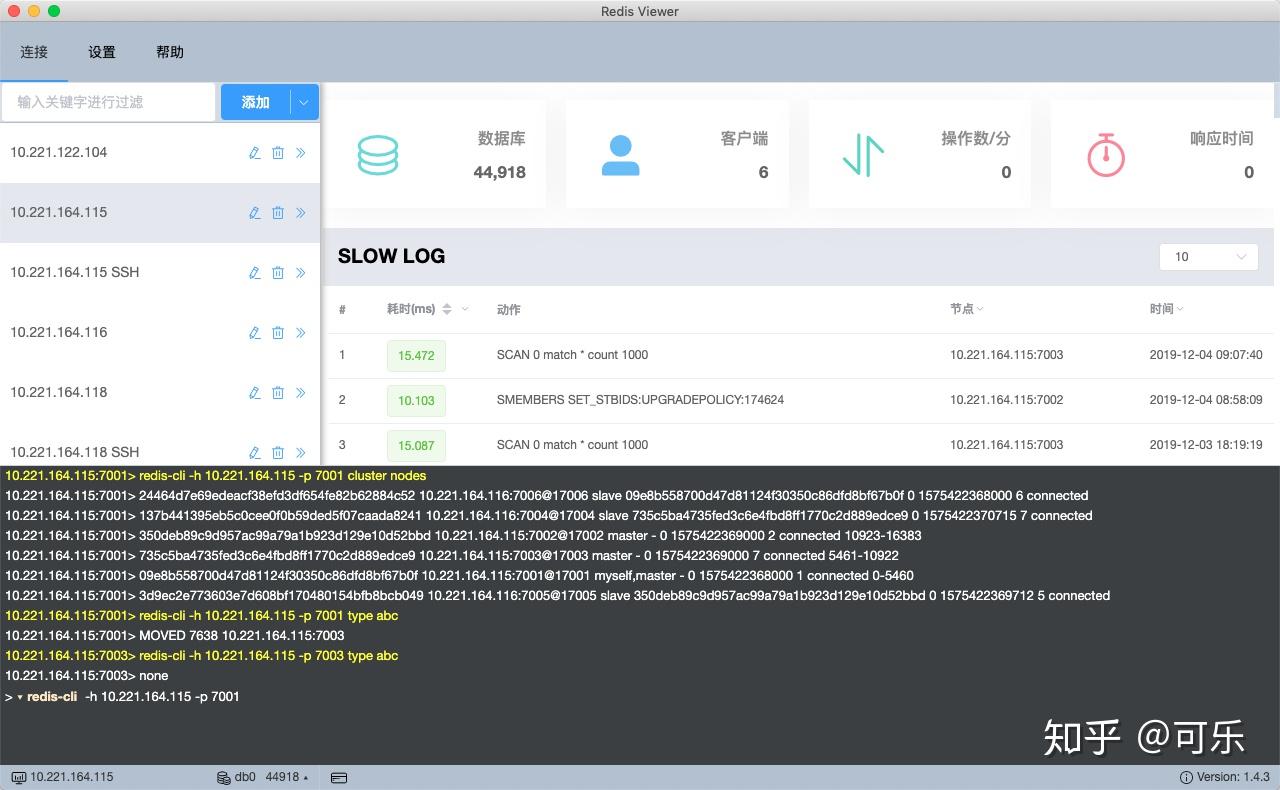1280x790 pixels.
Task: Click the user icon in 客户端 card
Action: pyautogui.click(x=620, y=155)
